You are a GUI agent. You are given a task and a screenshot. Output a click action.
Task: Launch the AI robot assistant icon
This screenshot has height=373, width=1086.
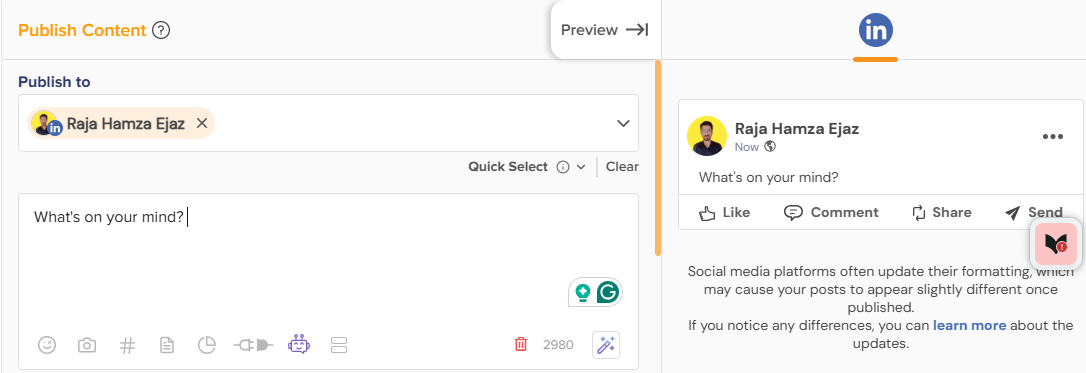click(299, 344)
